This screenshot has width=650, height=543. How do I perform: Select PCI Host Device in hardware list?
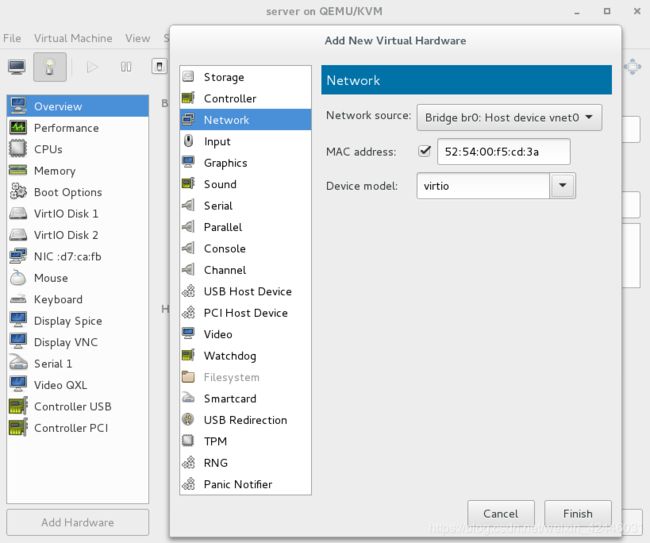(245, 313)
